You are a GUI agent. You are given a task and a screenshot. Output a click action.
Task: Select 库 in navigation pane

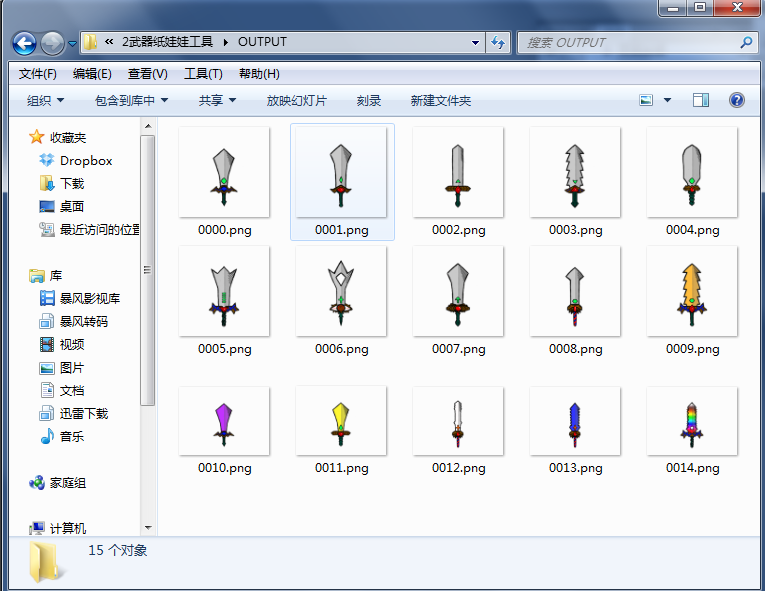56,276
